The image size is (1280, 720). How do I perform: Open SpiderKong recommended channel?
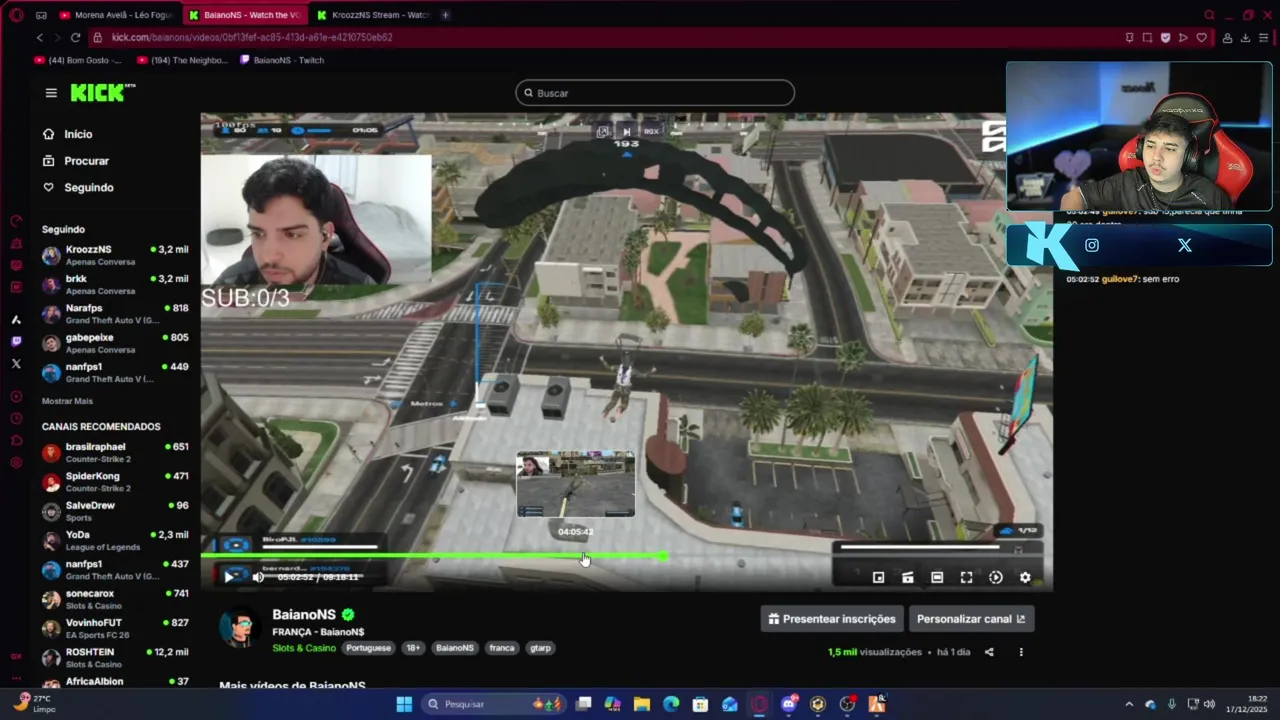(115, 481)
